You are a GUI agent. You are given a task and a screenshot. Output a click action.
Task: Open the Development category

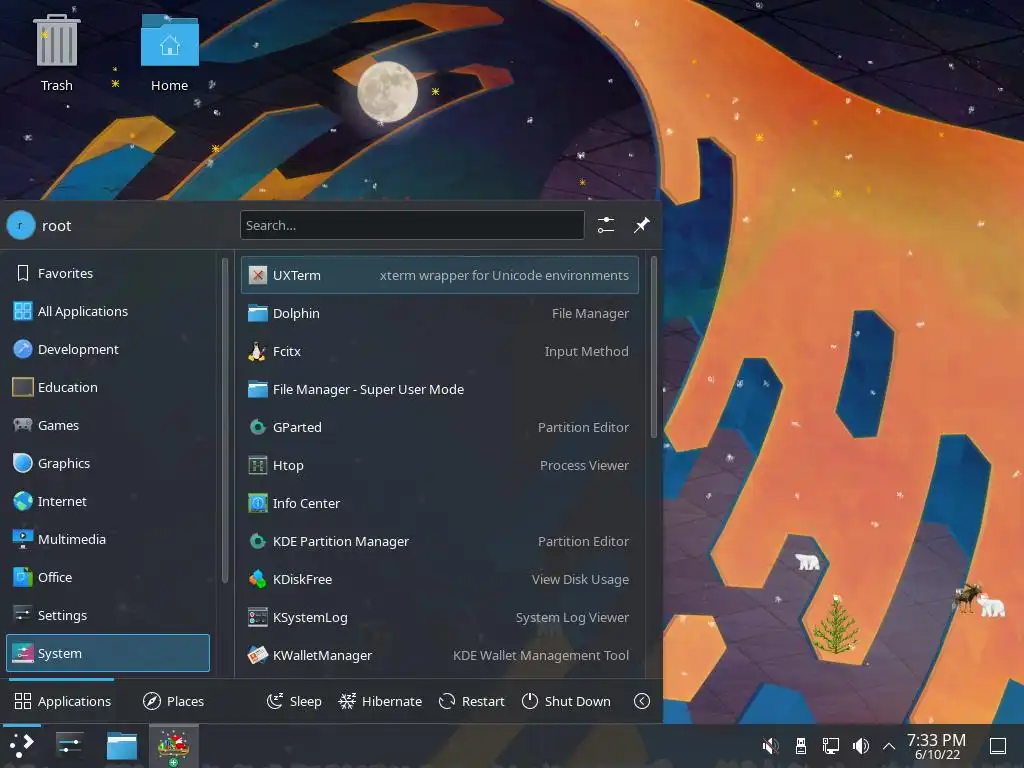pos(108,349)
